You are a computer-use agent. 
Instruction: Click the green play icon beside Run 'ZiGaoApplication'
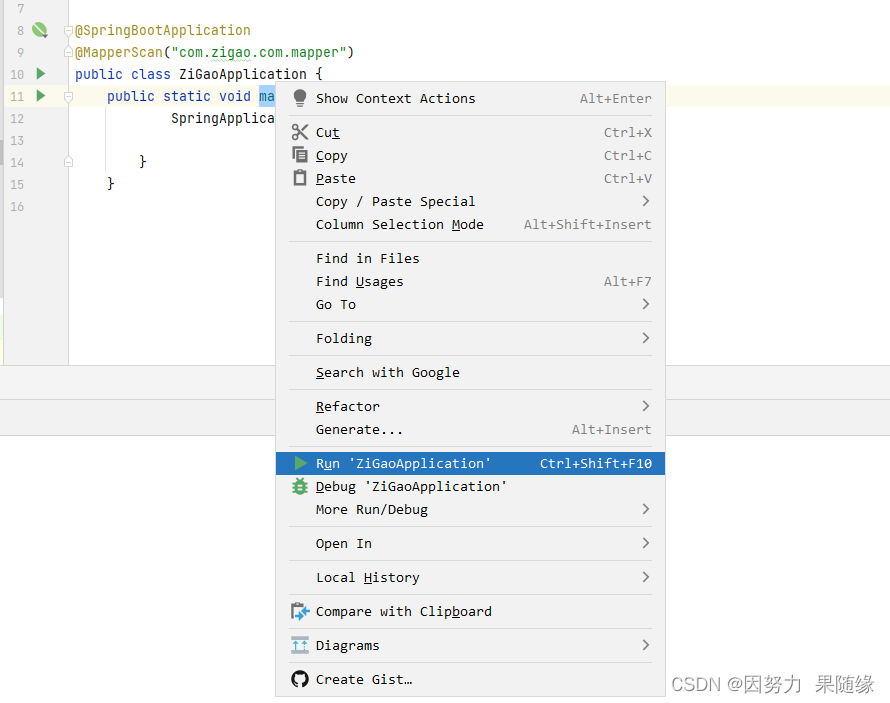[x=301, y=464]
